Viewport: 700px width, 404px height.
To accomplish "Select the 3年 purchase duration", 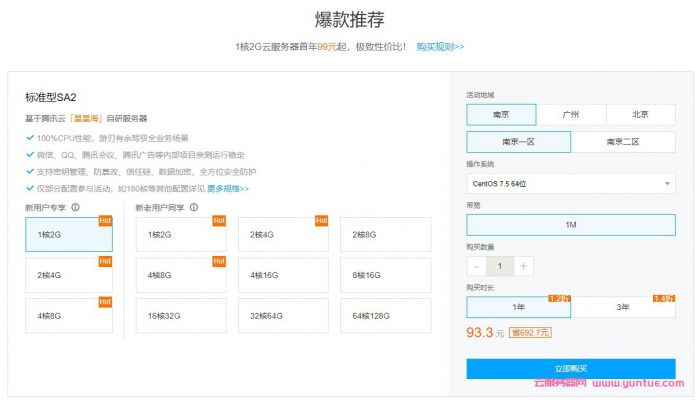I will [x=622, y=307].
